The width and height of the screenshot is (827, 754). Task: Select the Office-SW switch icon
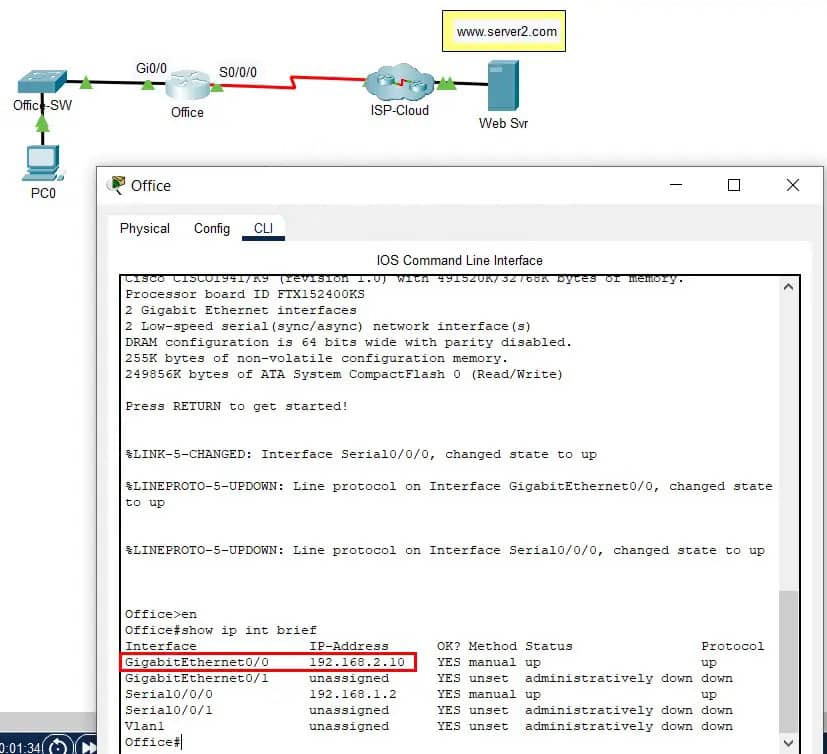click(42, 82)
